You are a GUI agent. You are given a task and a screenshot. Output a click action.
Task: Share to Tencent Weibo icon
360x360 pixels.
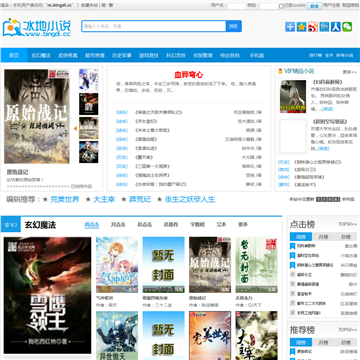pos(324,27)
